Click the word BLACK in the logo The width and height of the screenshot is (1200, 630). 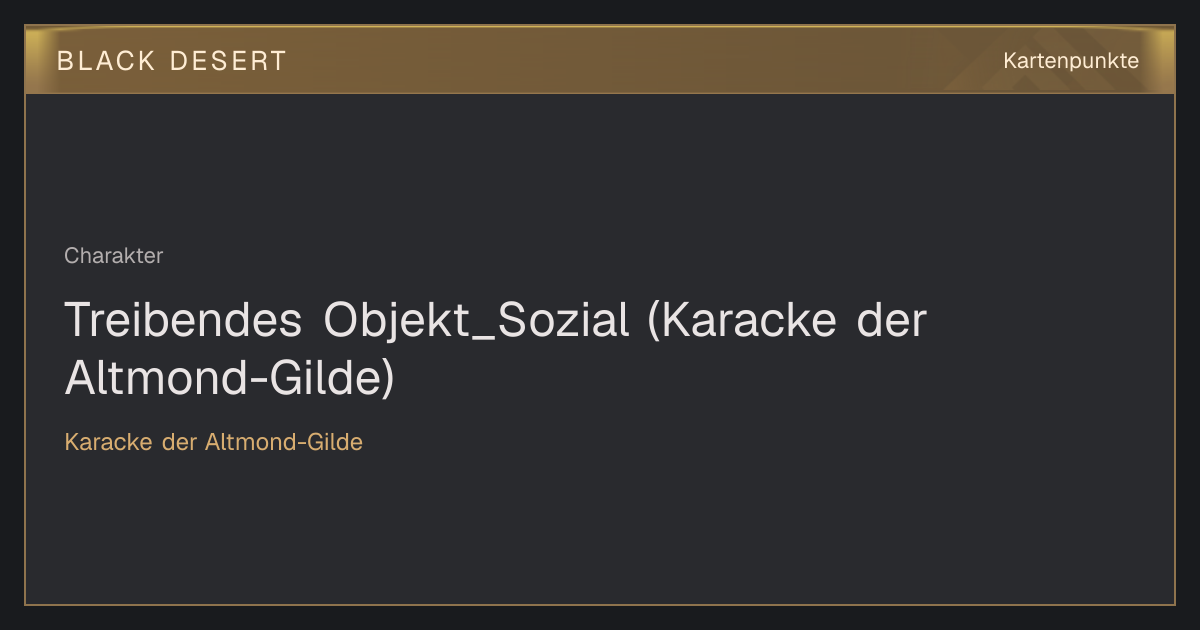[106, 61]
